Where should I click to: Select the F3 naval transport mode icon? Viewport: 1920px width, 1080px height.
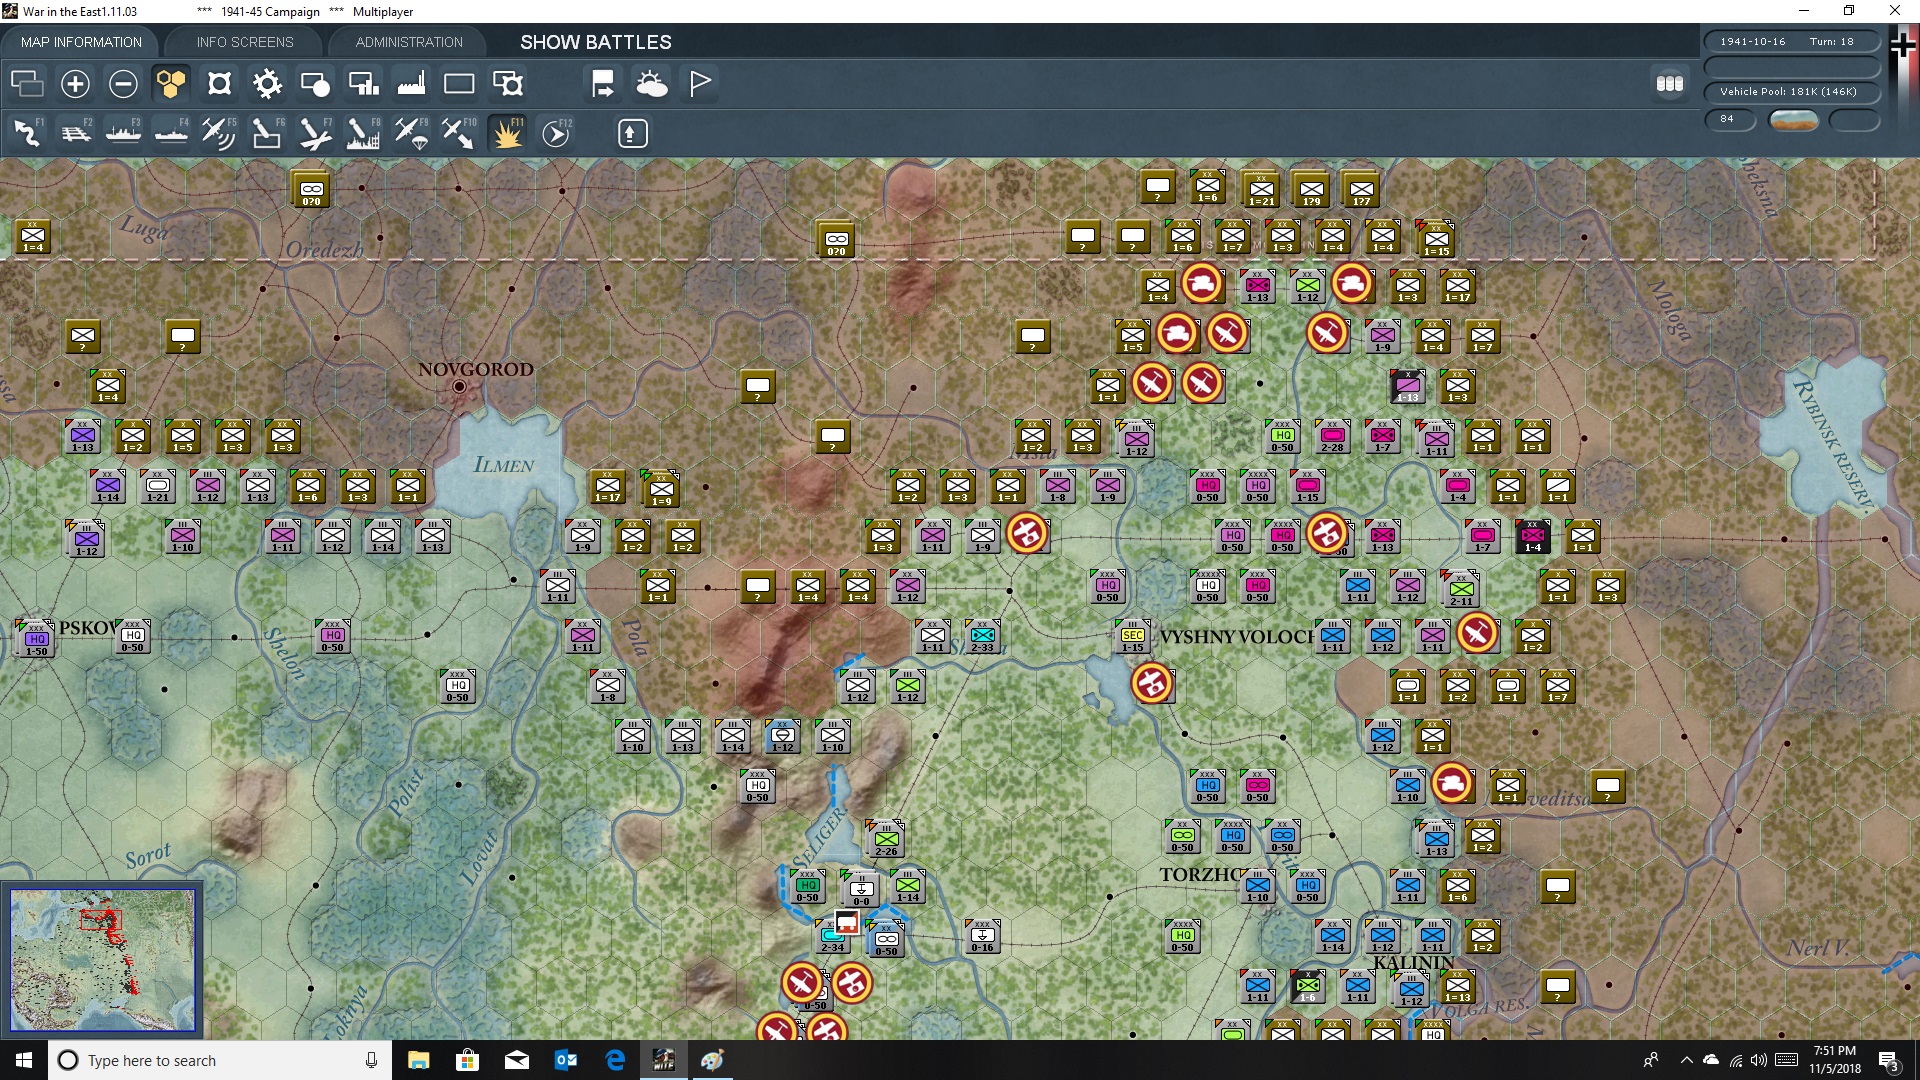pos(123,133)
